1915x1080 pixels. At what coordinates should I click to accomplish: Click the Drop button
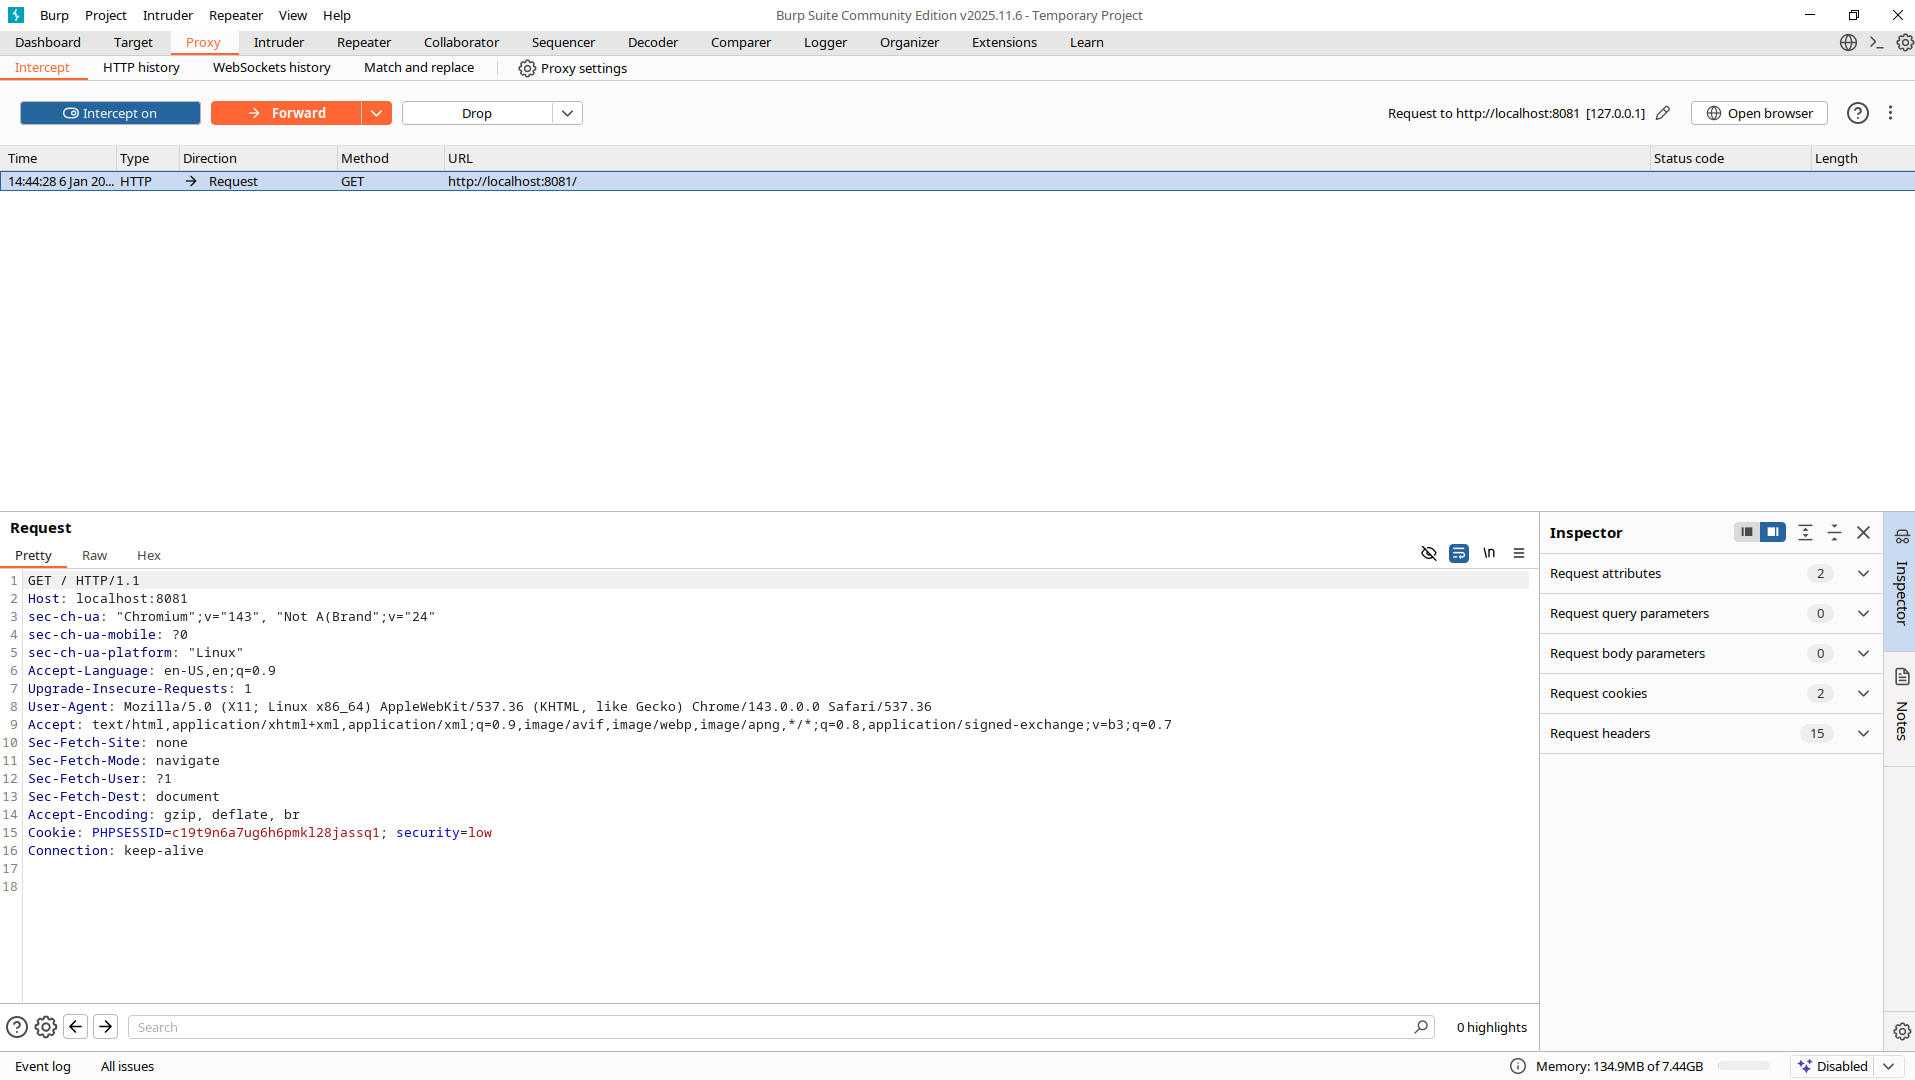click(x=477, y=113)
